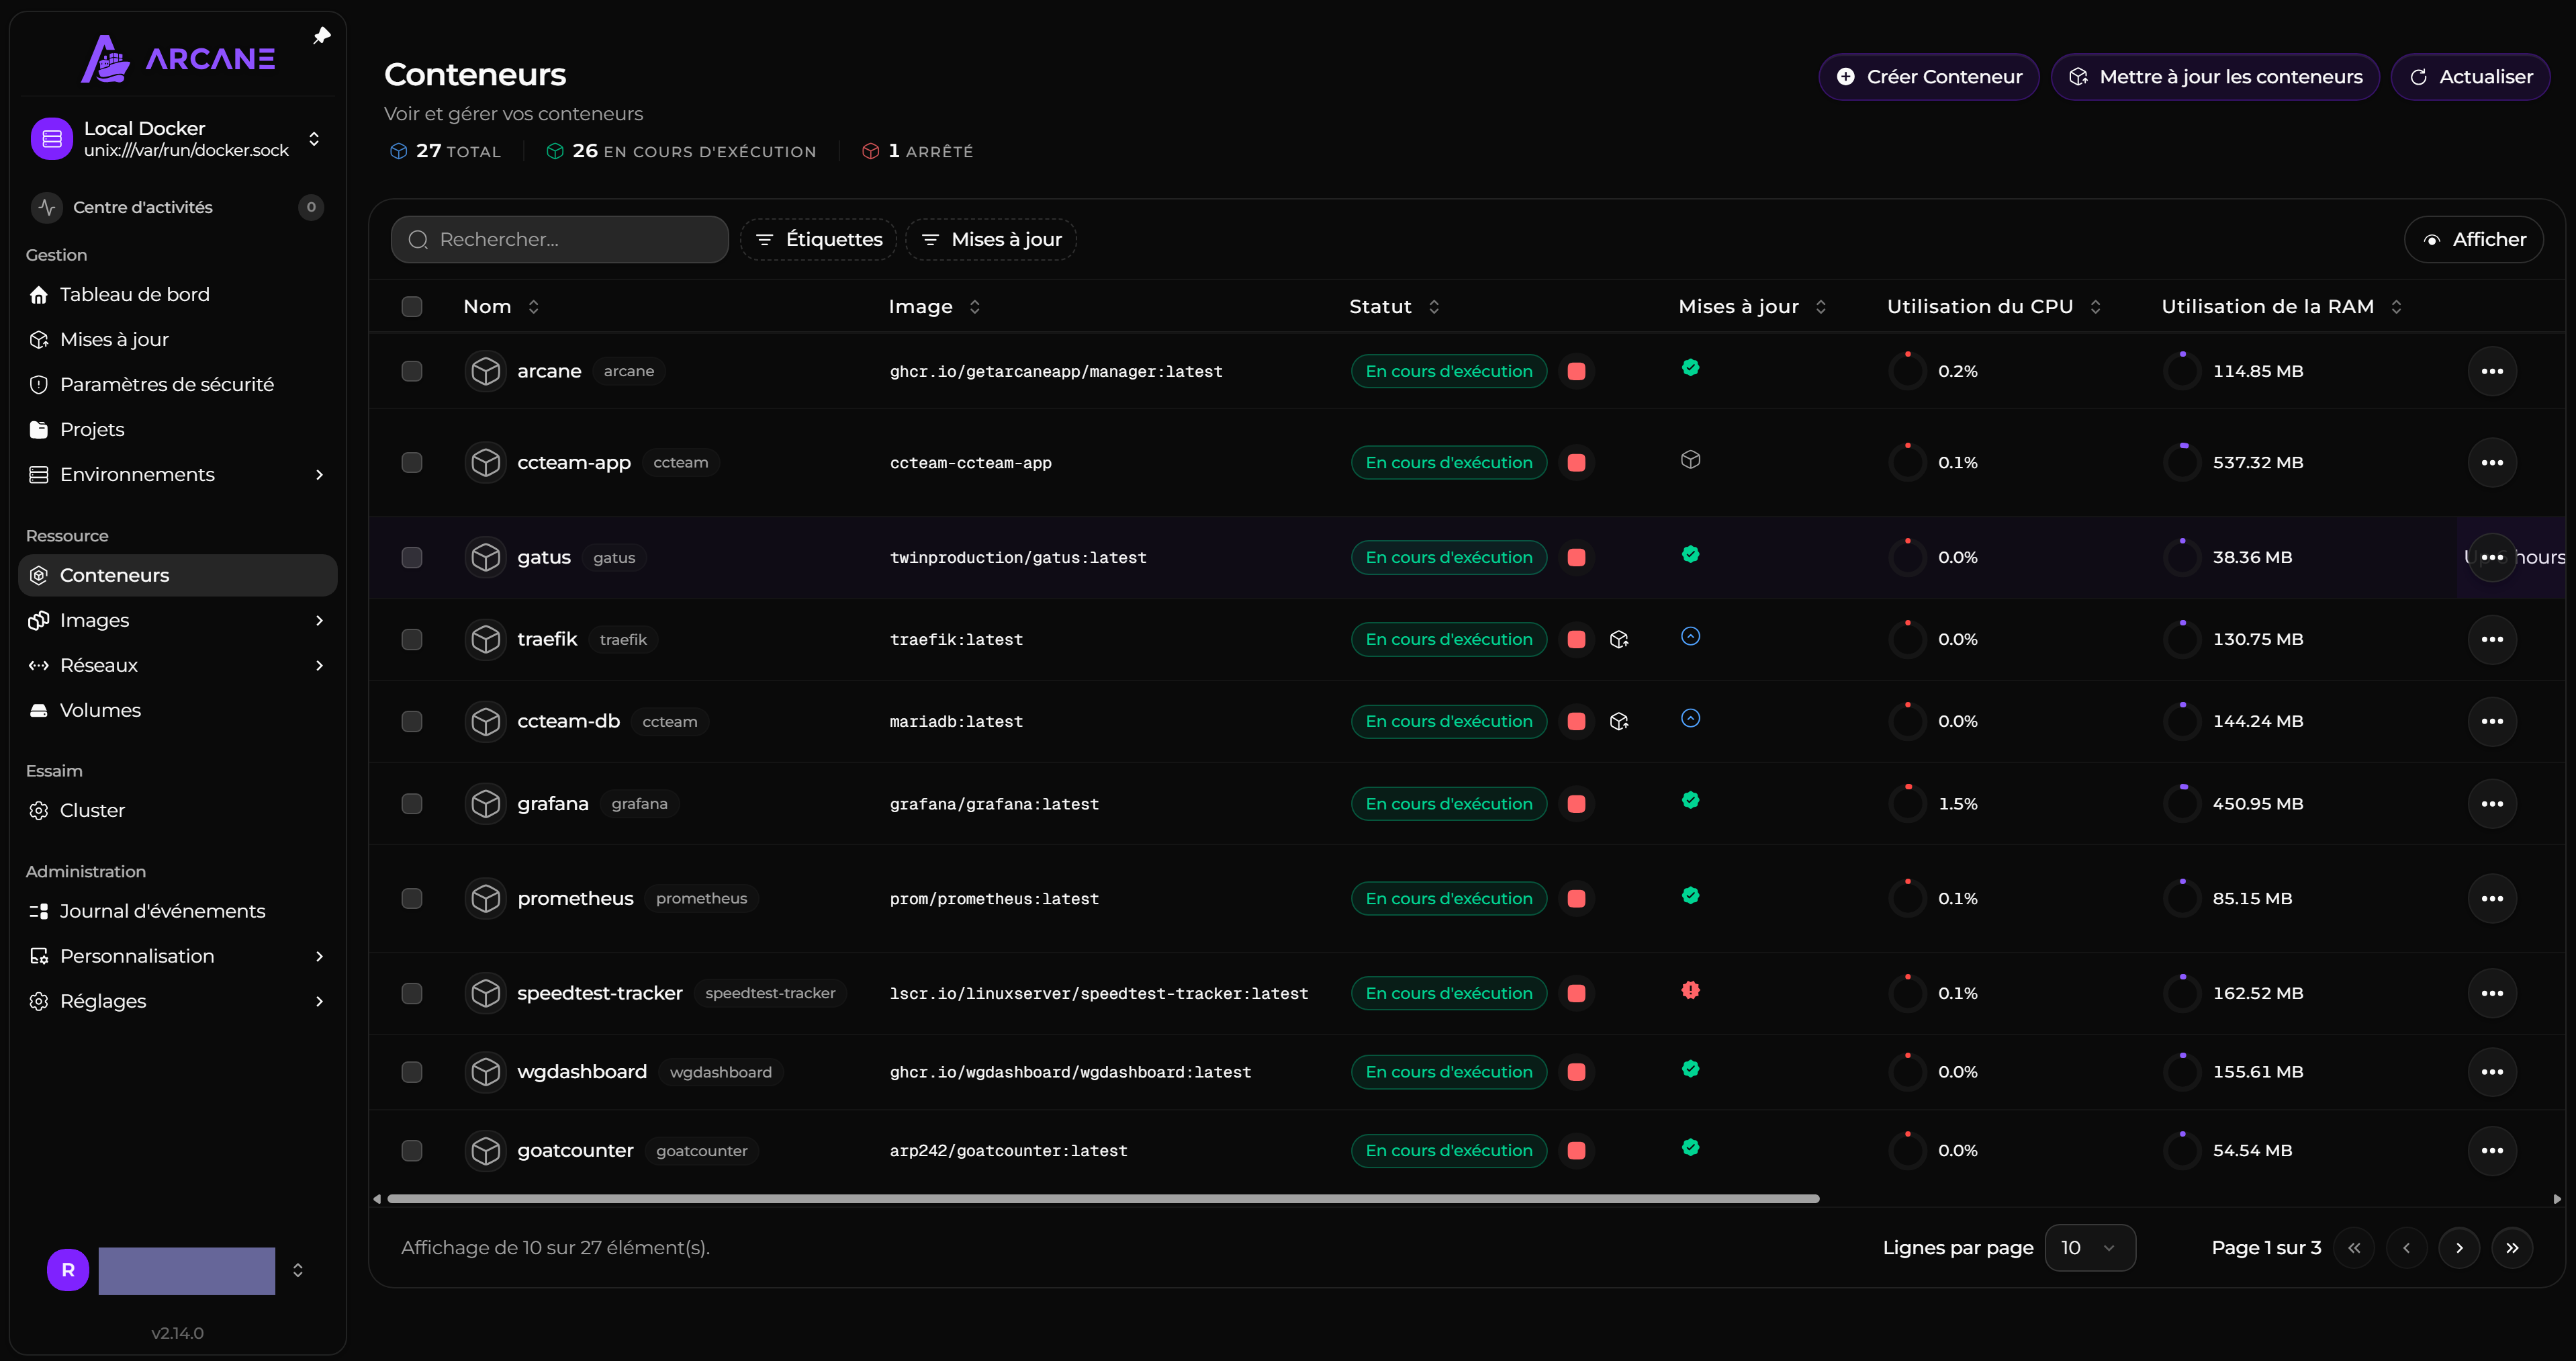This screenshot has height=1361, width=2576.
Task: Open the Mises à jour filter dropdown
Action: (x=991, y=239)
